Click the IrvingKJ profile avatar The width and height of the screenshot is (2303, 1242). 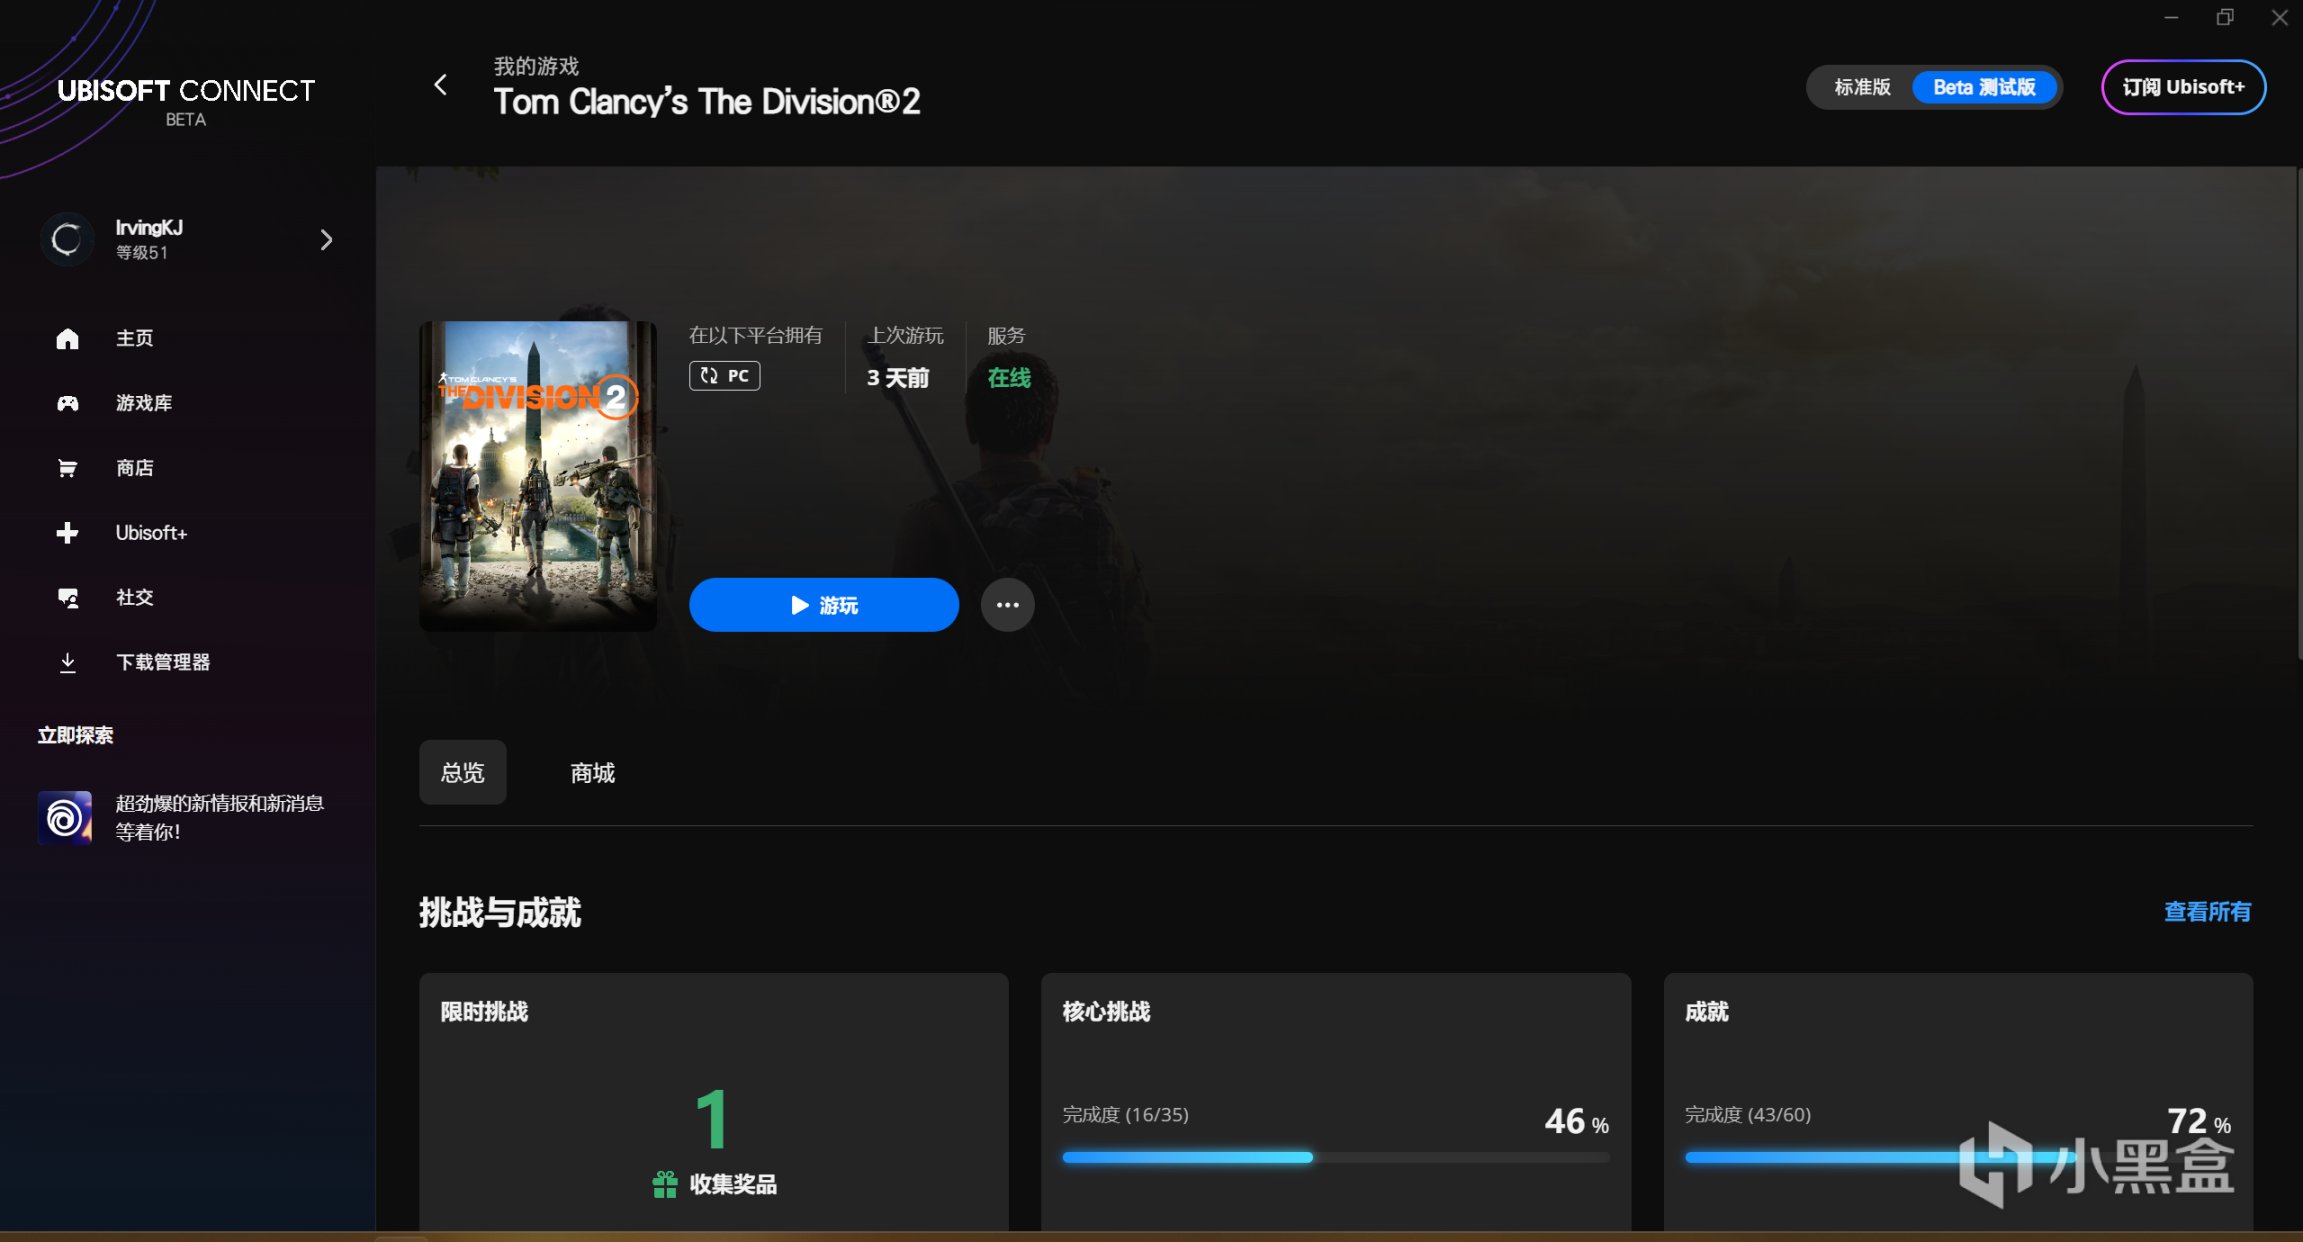67,239
